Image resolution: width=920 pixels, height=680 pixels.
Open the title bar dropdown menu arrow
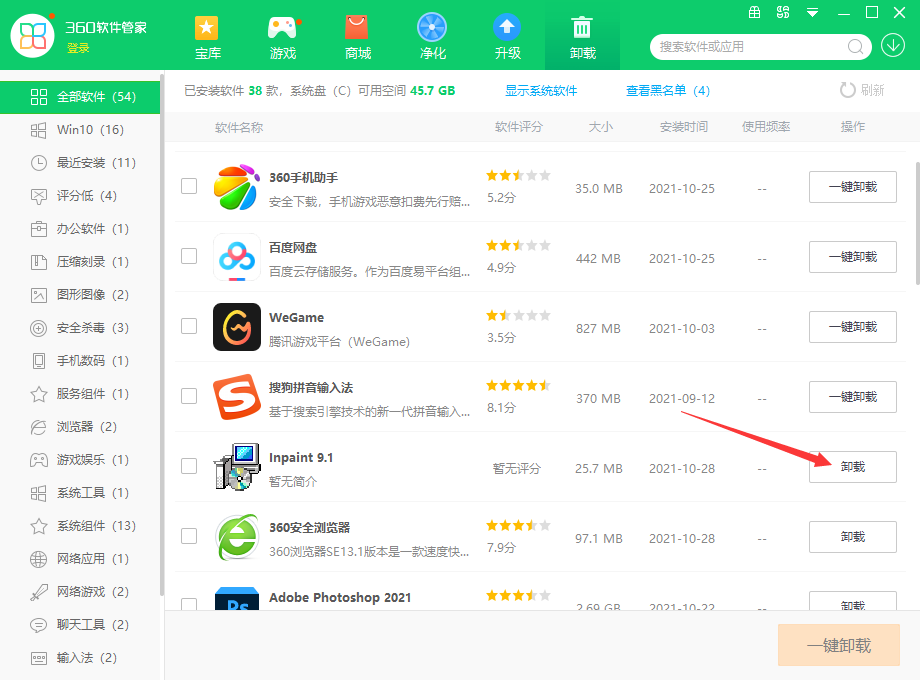point(813,12)
